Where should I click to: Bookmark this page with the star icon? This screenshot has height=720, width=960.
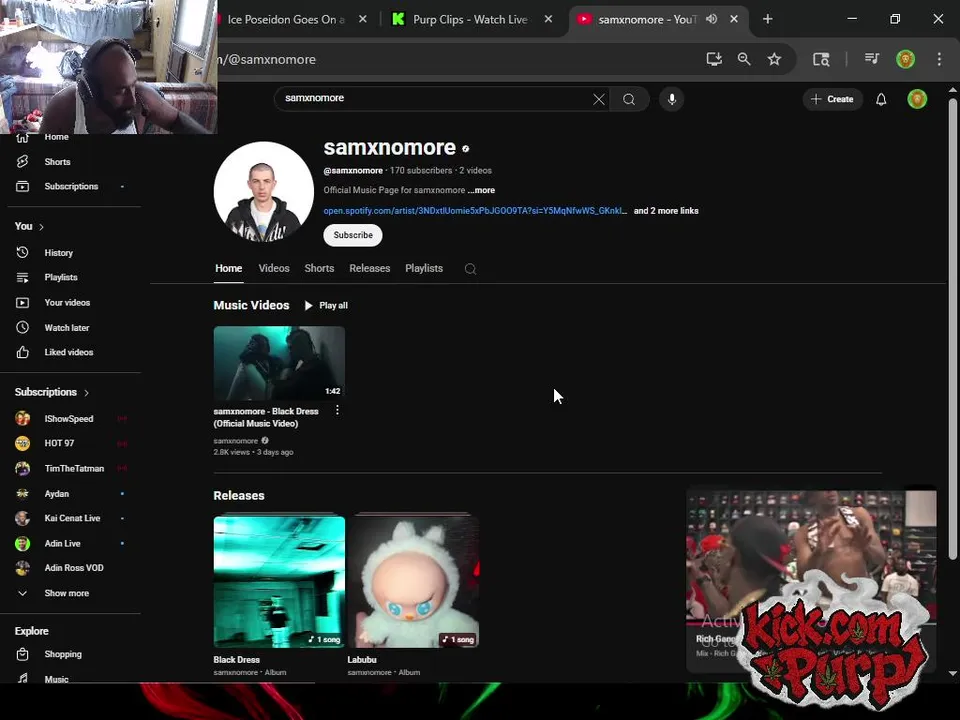click(x=774, y=59)
